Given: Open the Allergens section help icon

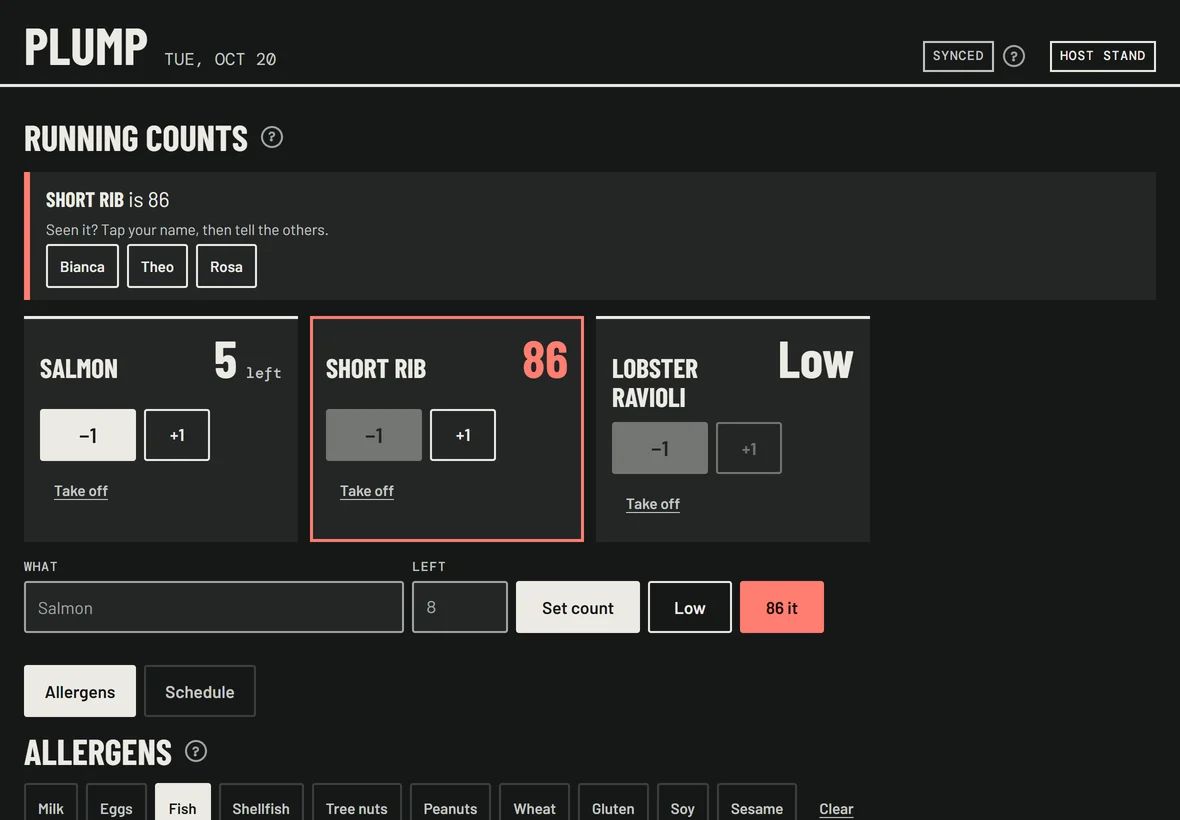Looking at the screenshot, I should [196, 752].
